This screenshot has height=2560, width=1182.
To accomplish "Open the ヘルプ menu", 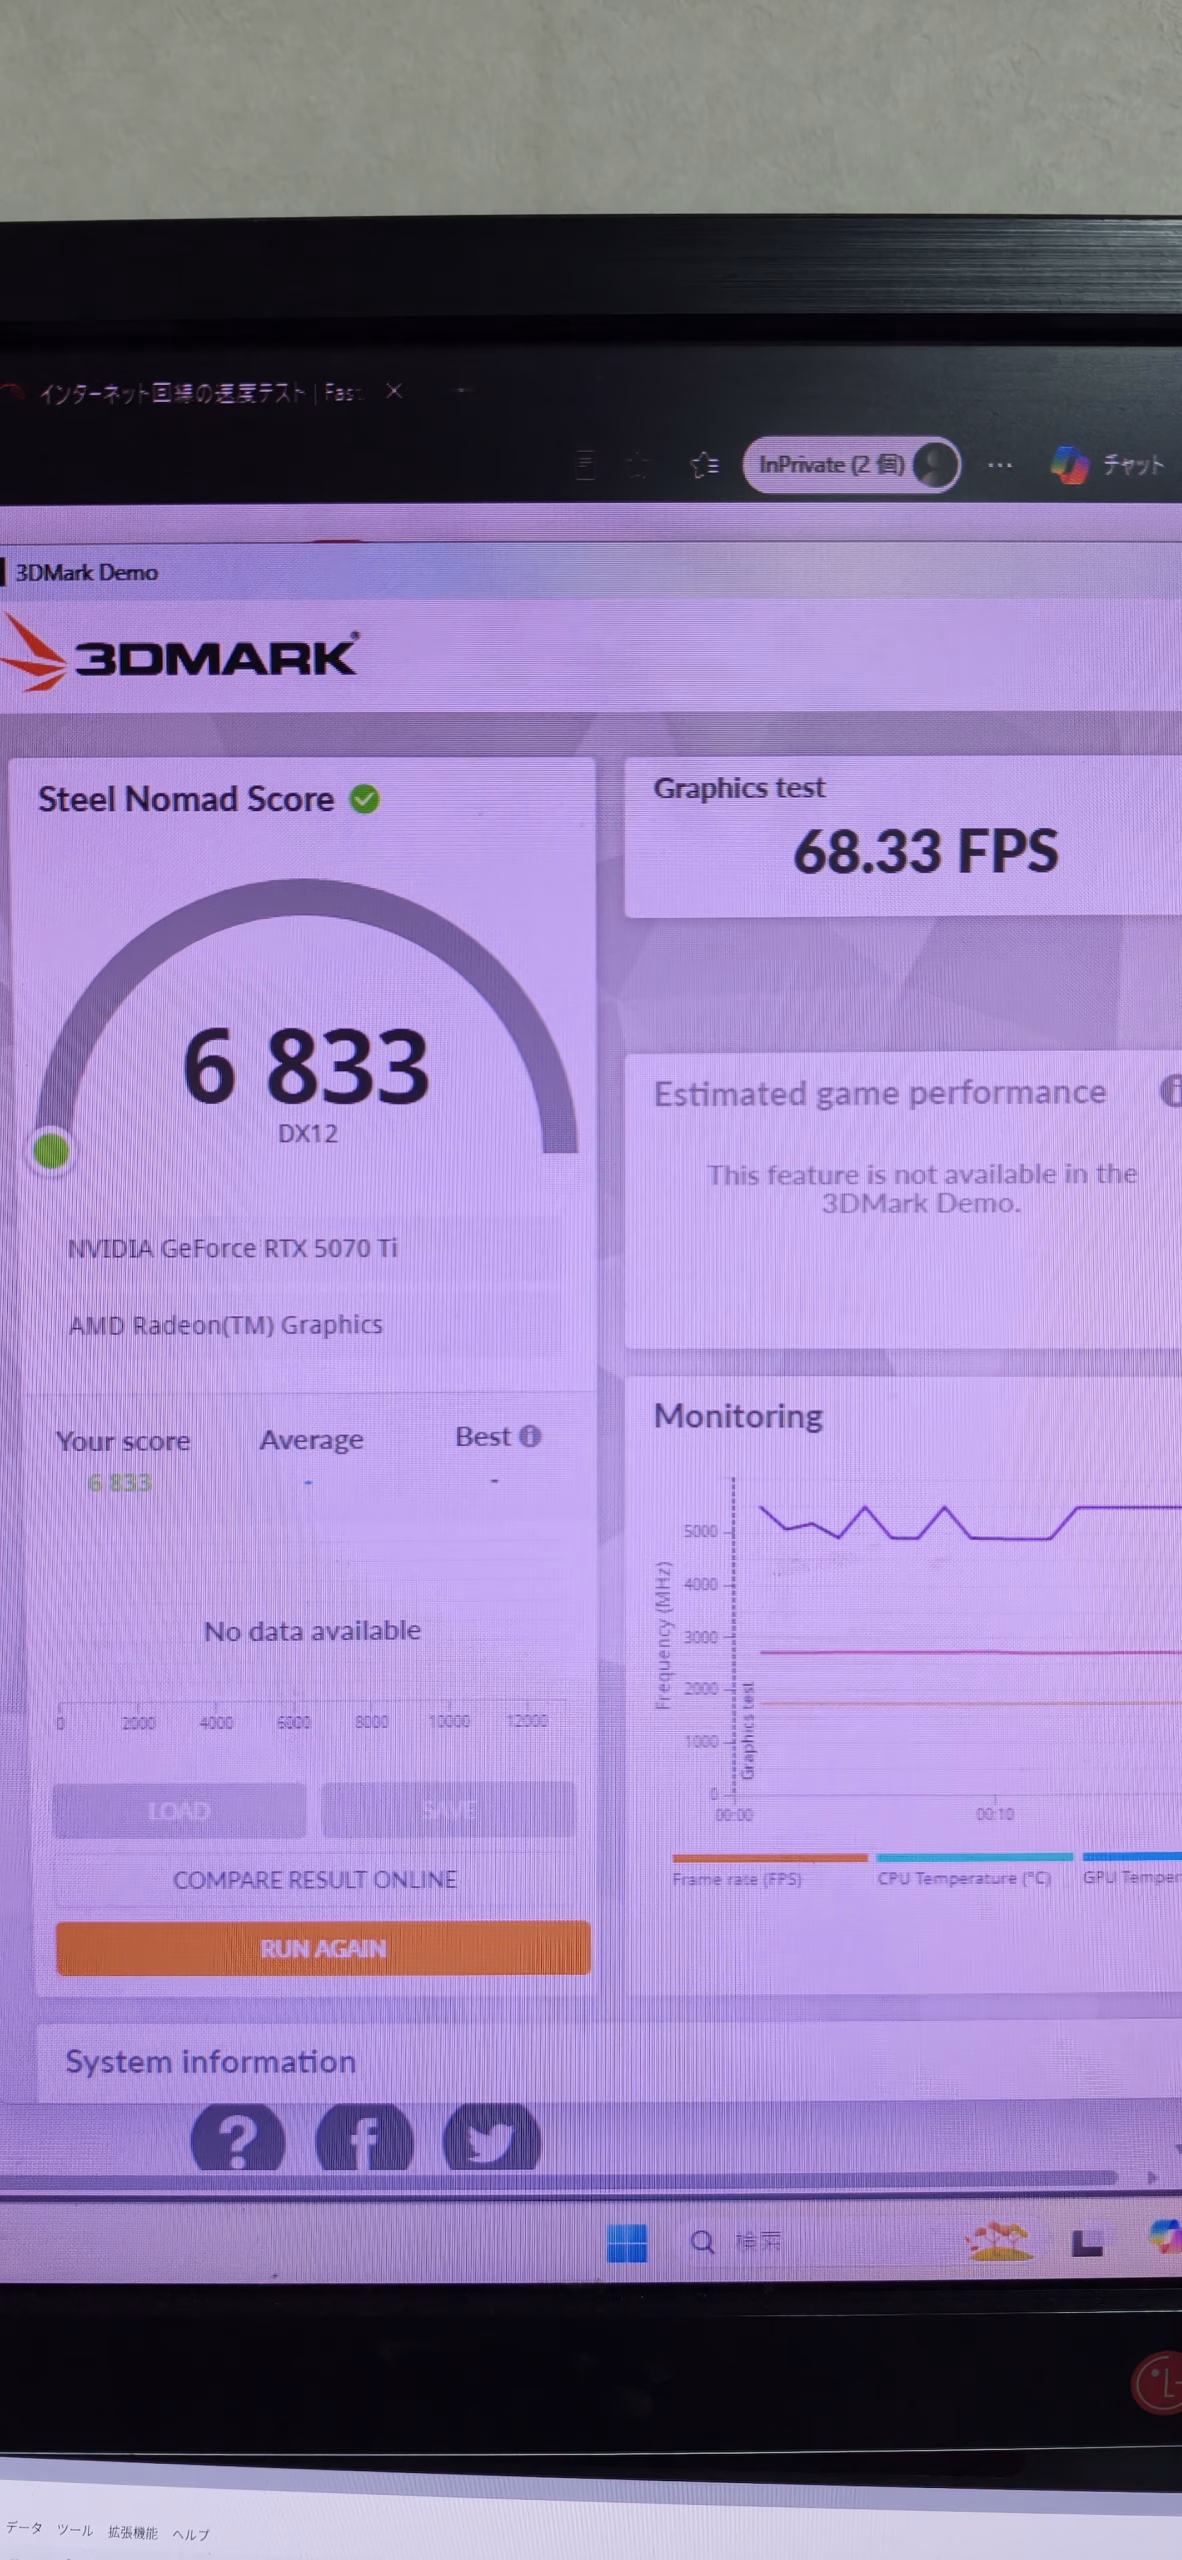I will click(191, 2534).
